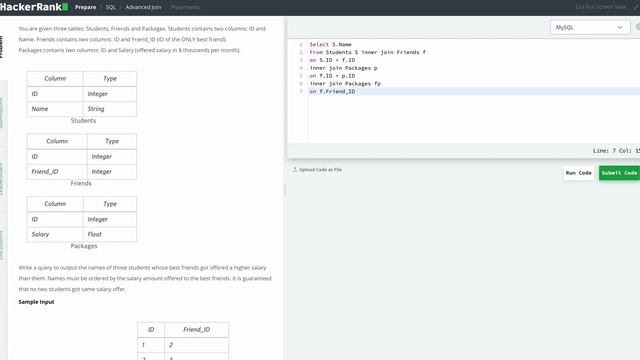Click Exit Full Screen View
This screenshot has width=640, height=360.
tap(600, 7)
